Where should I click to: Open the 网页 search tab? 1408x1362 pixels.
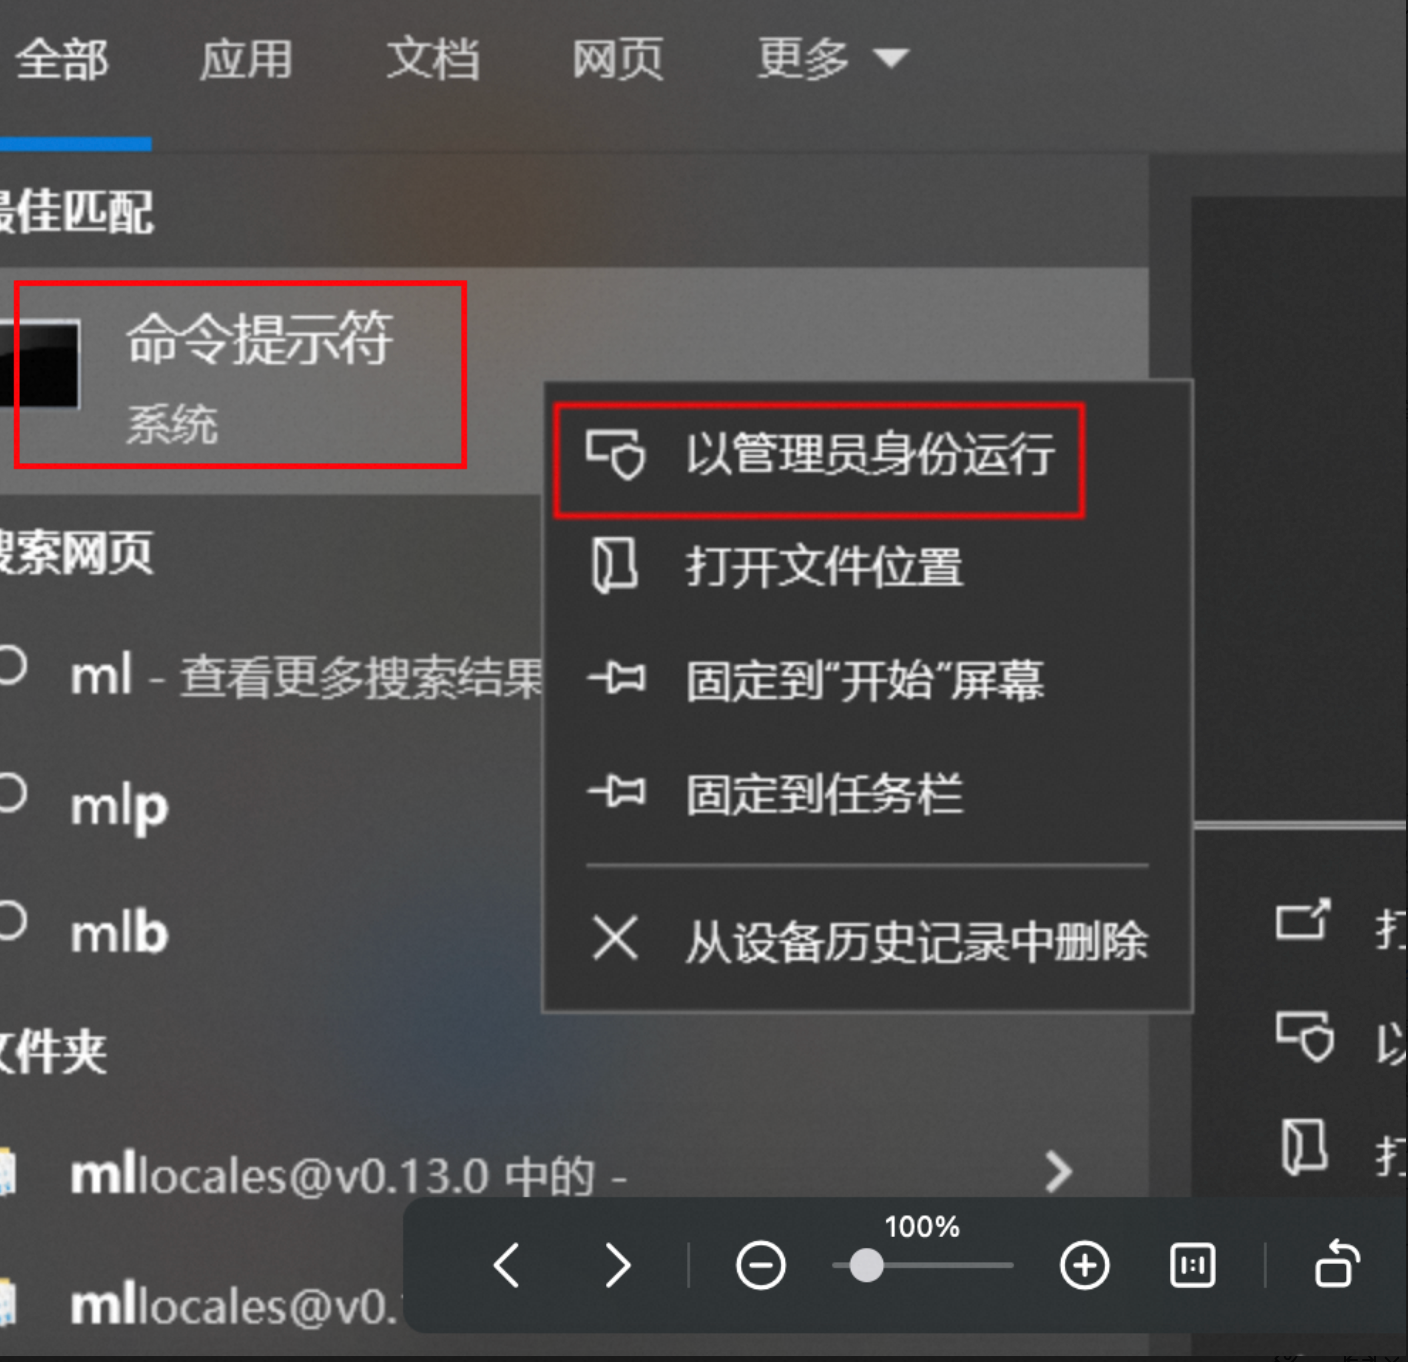click(618, 59)
